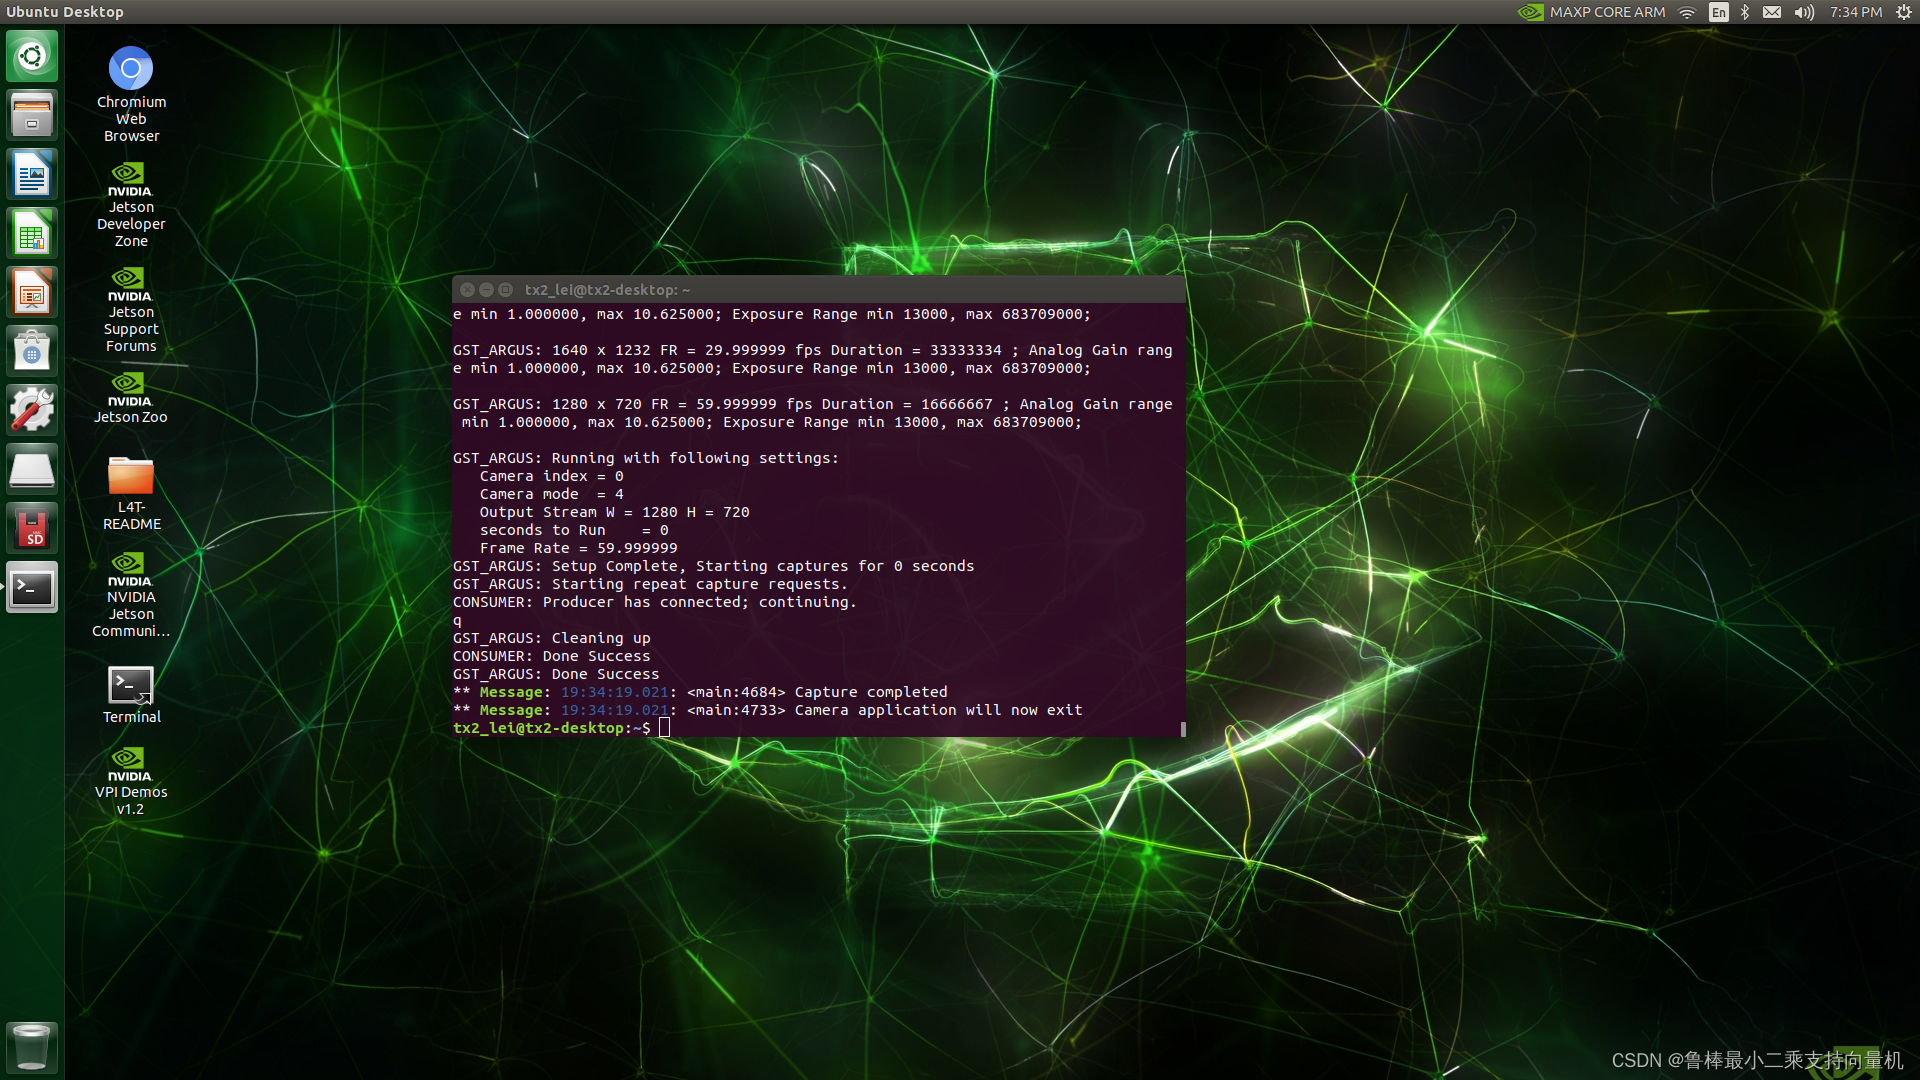
Task: Click 'Camera application will now exit' line
Action: coord(768,710)
